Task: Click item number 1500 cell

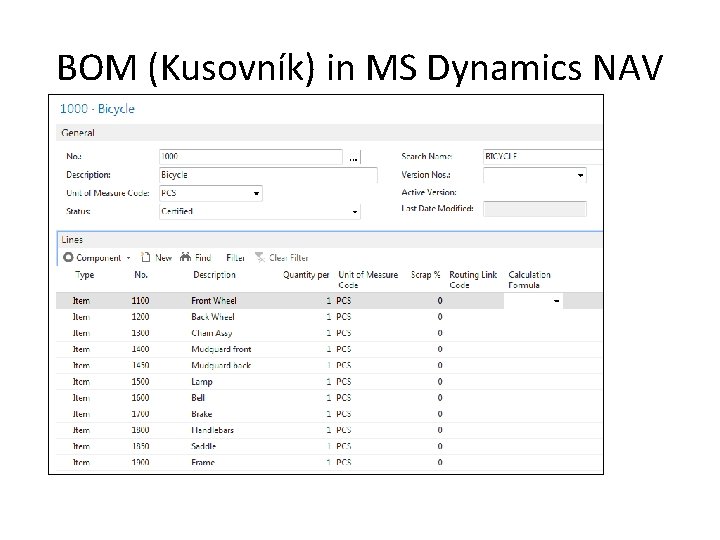Action: pos(140,382)
